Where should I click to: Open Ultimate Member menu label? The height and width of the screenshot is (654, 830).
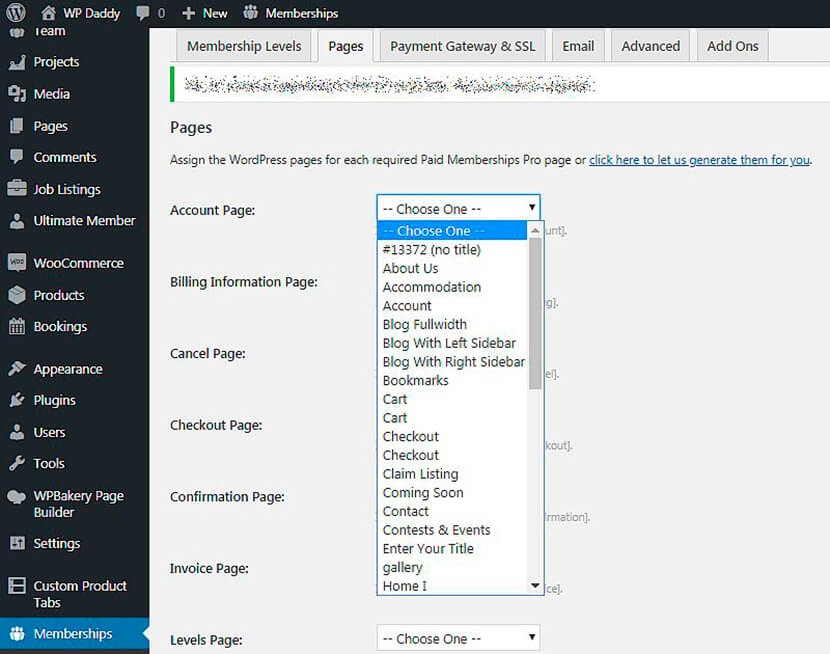click(85, 221)
